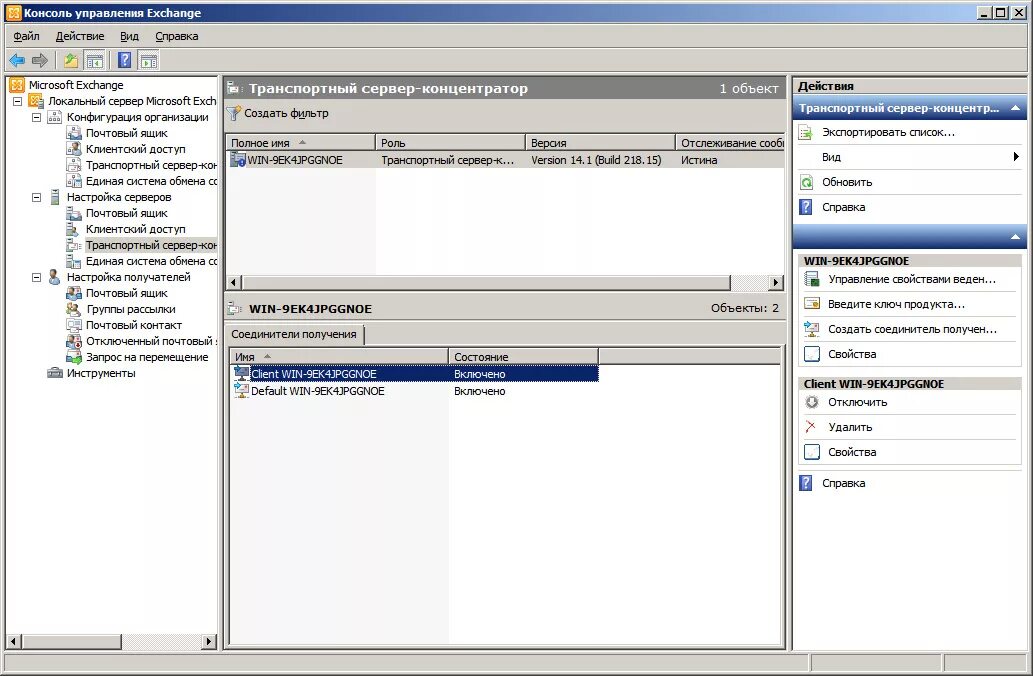Click the Microsoft Exchange root icon
Screen dimensions: 1033x676
coord(17,85)
